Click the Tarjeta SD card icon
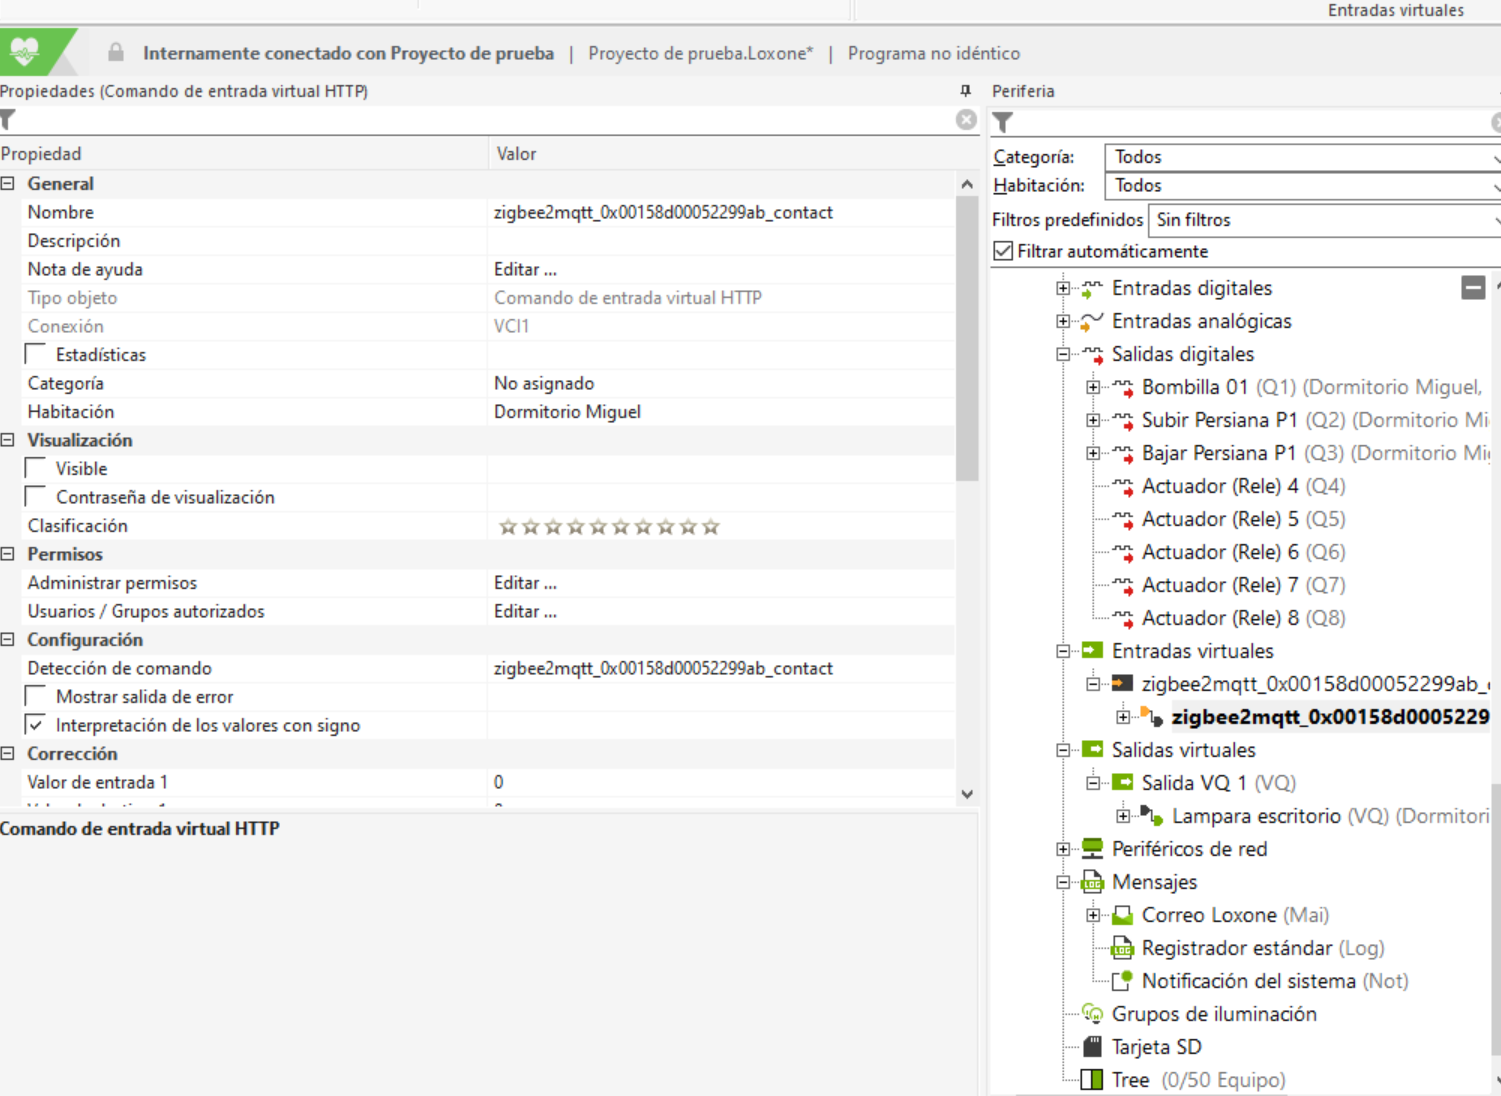 (x=1092, y=1047)
